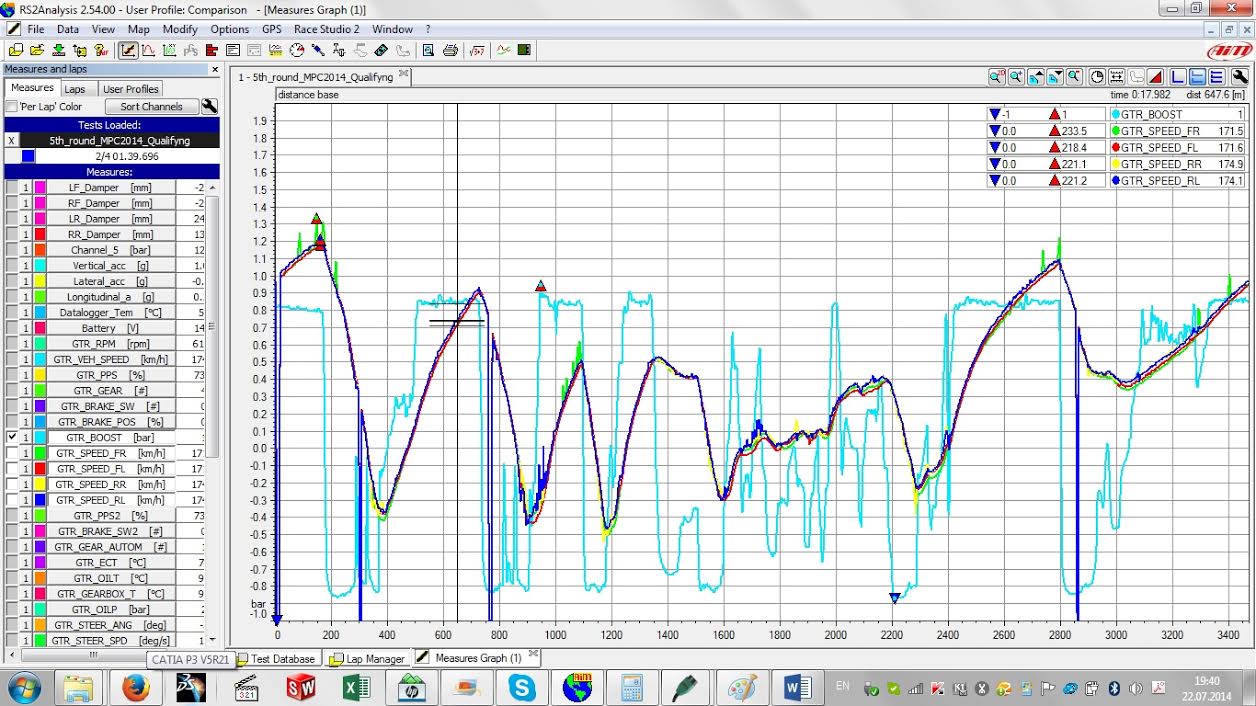Open the XY scatter plot toolbar icon
Image resolution: width=1256 pixels, height=706 pixels.
coord(169,49)
